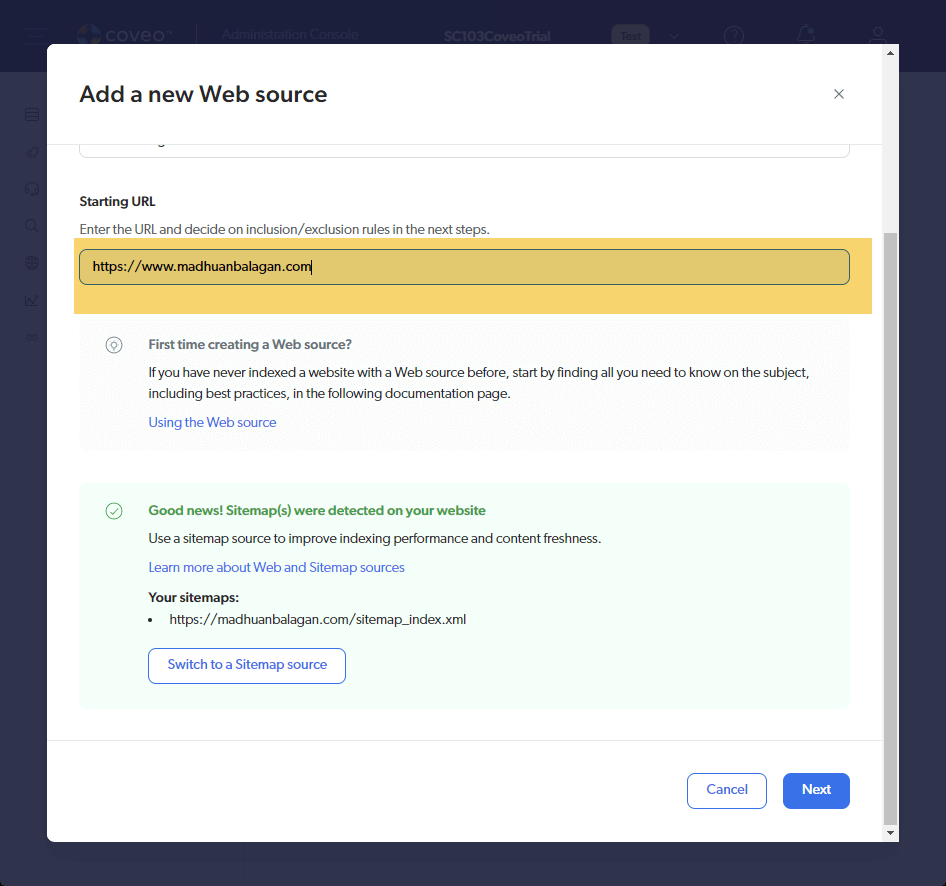Open the help question mark icon
The image size is (946, 886).
(x=734, y=36)
